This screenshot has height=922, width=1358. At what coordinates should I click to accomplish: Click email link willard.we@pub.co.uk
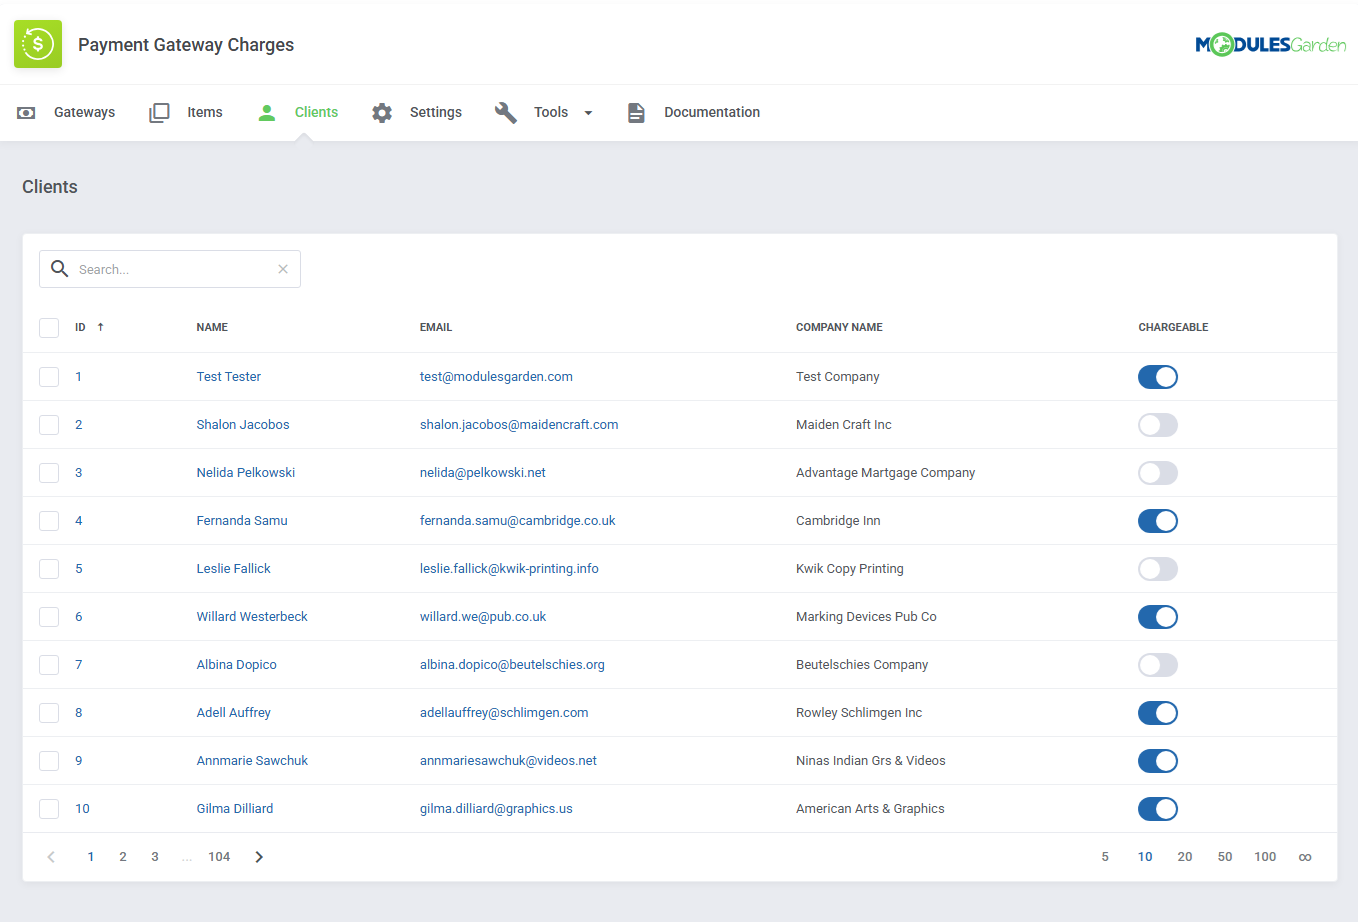[481, 616]
